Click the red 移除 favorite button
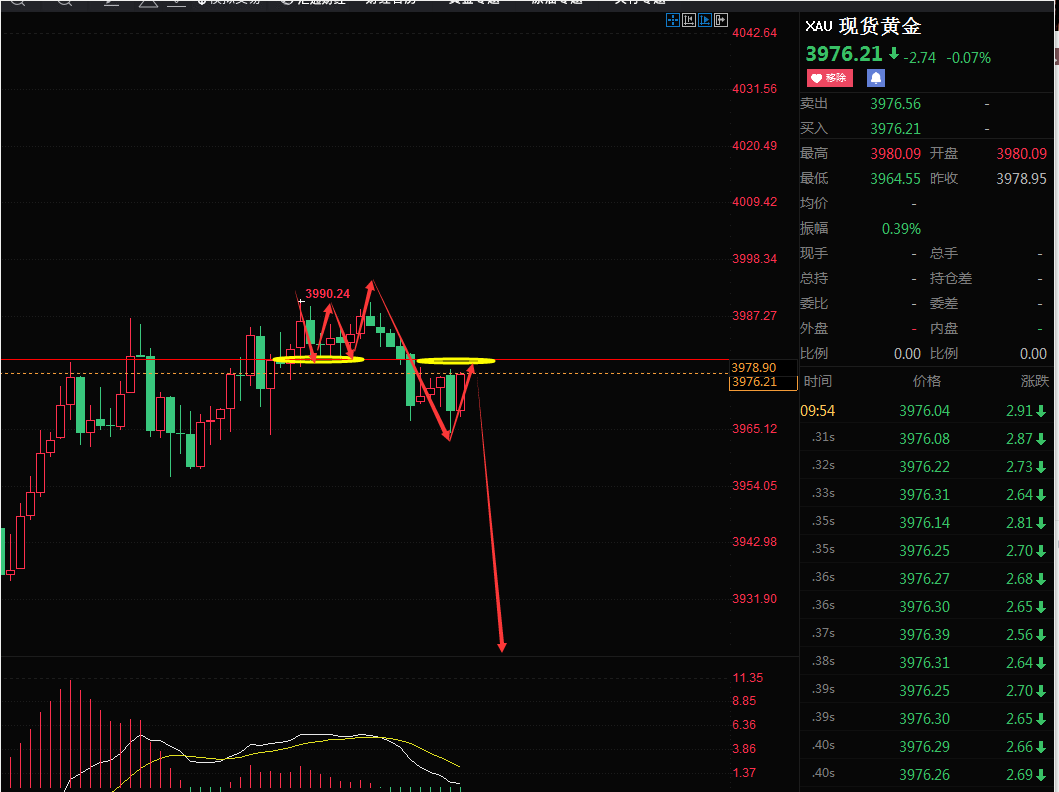Screen dimensions: 1059x792 coord(829,78)
